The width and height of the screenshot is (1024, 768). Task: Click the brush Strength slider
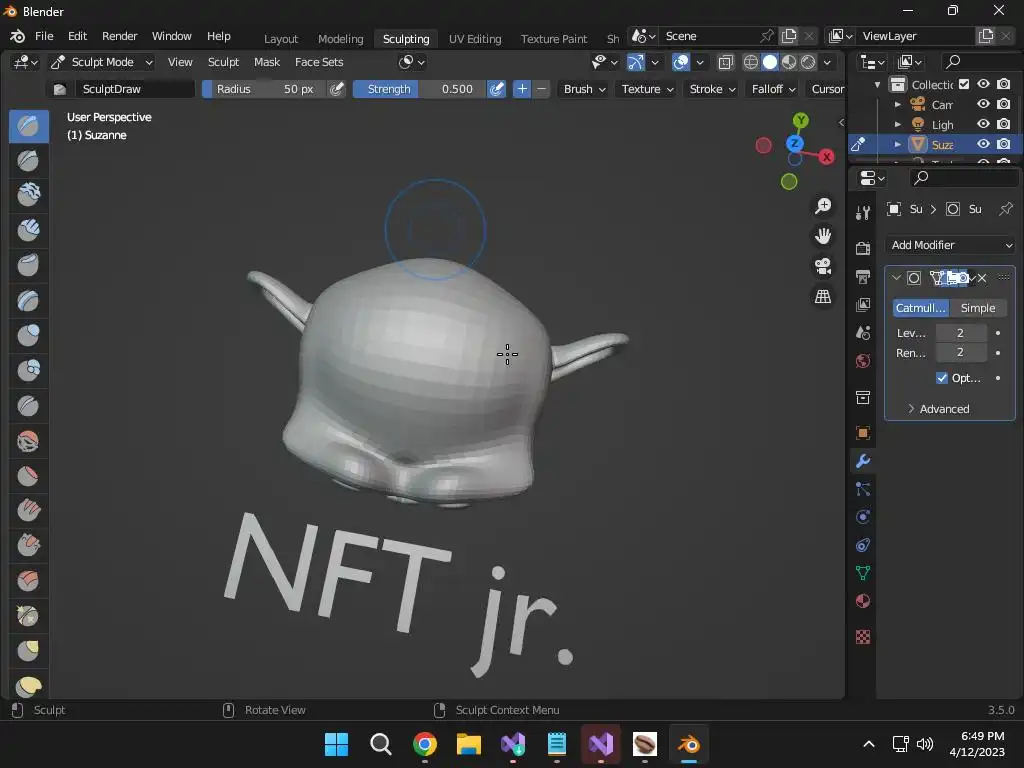418,89
